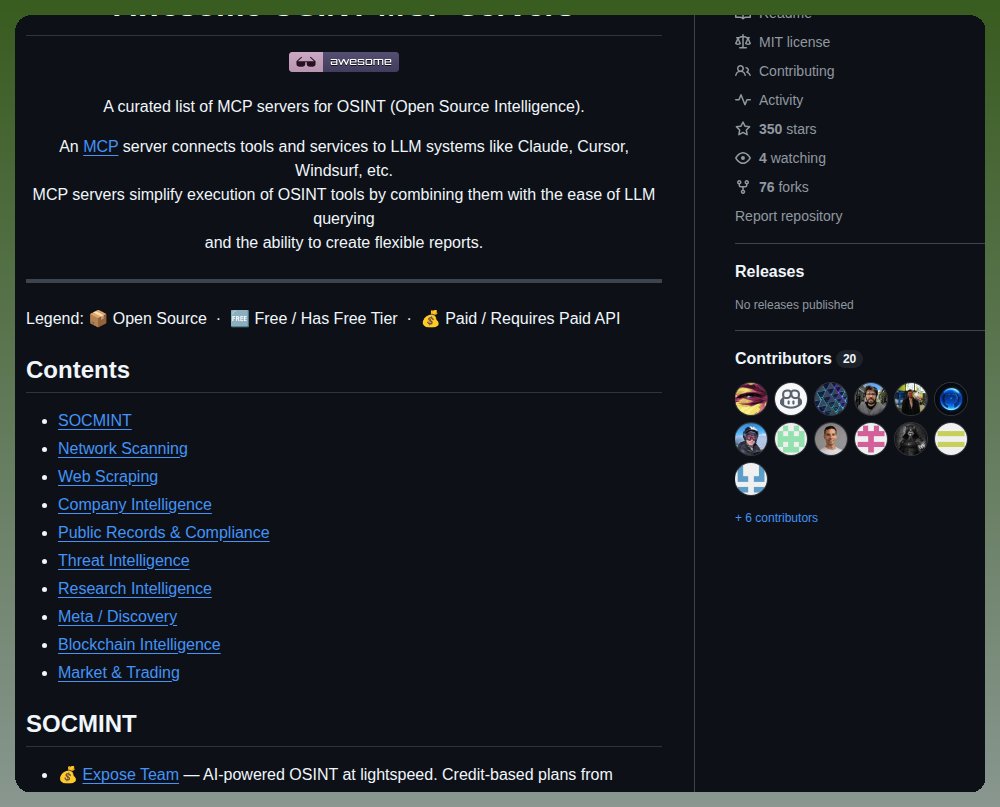Open the Contributing guidelines link

pos(797,71)
